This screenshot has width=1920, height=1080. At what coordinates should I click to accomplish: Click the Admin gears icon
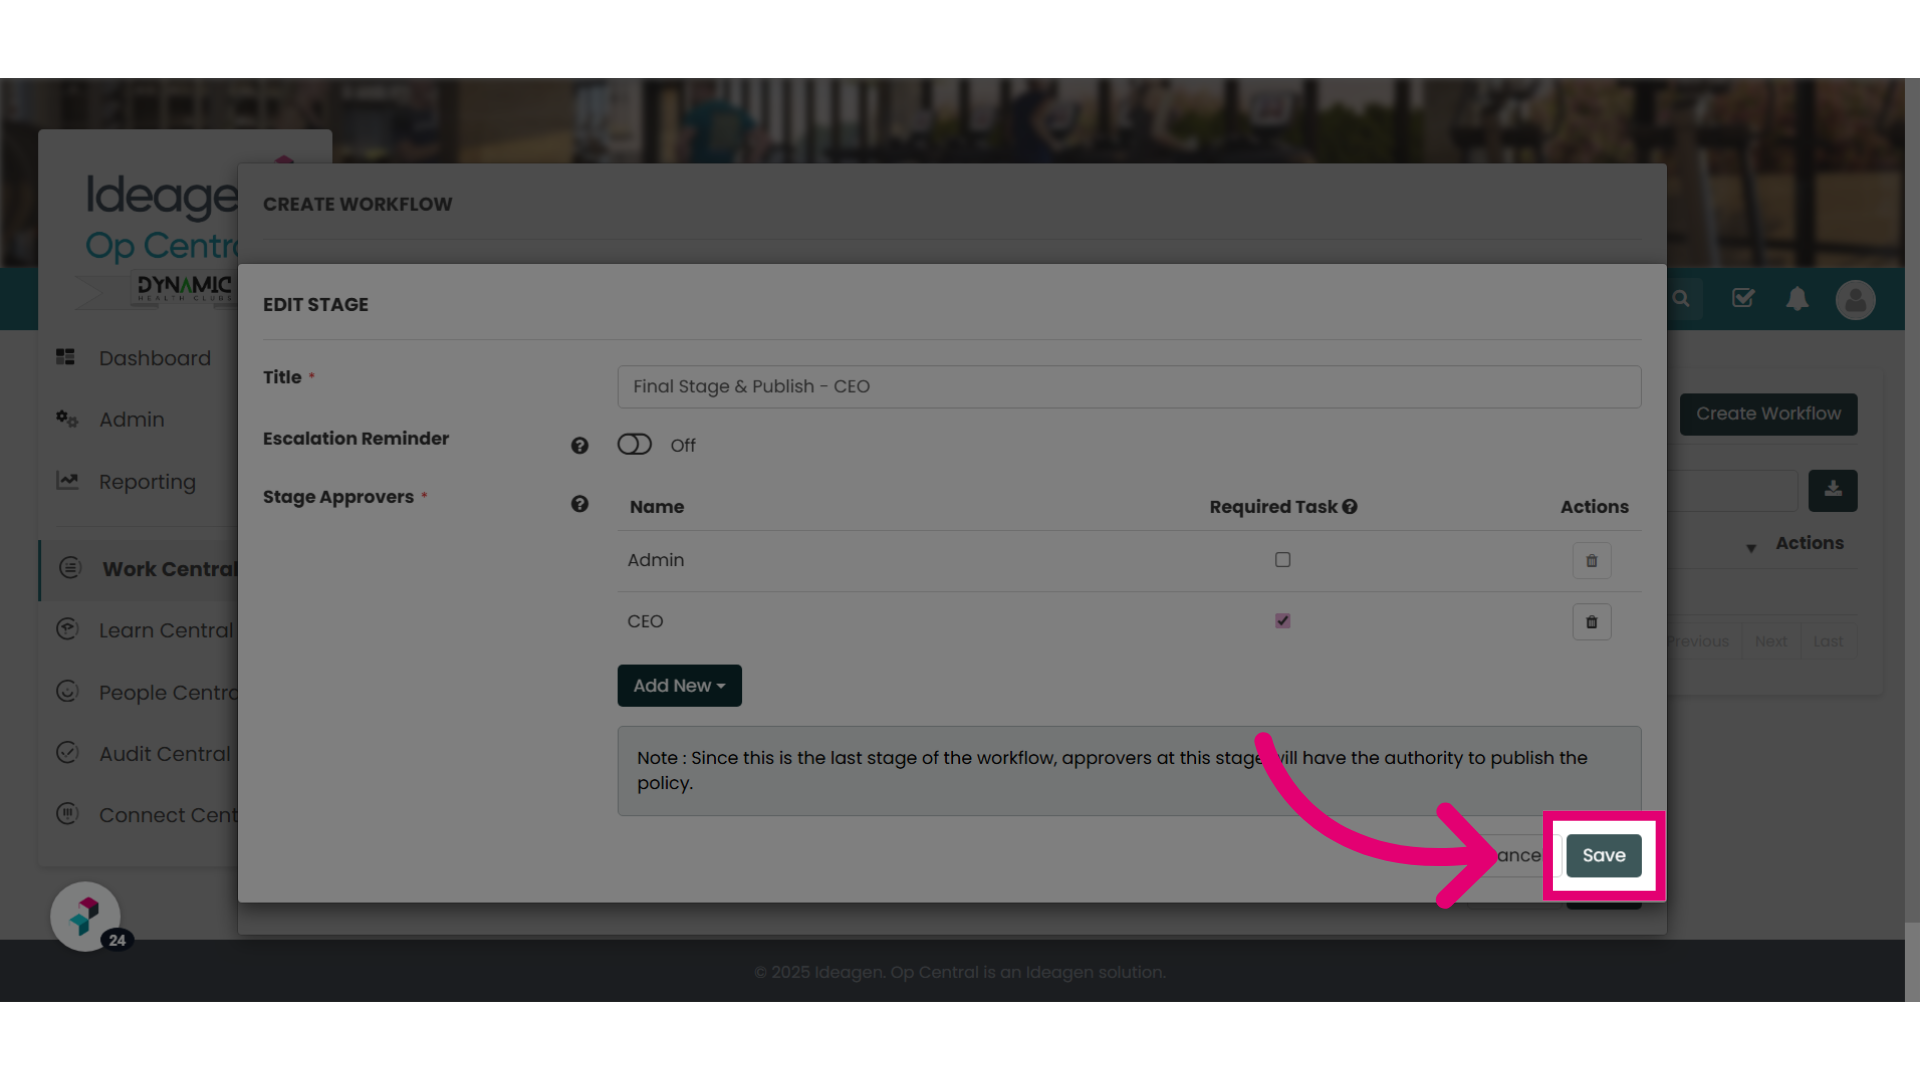tap(66, 419)
